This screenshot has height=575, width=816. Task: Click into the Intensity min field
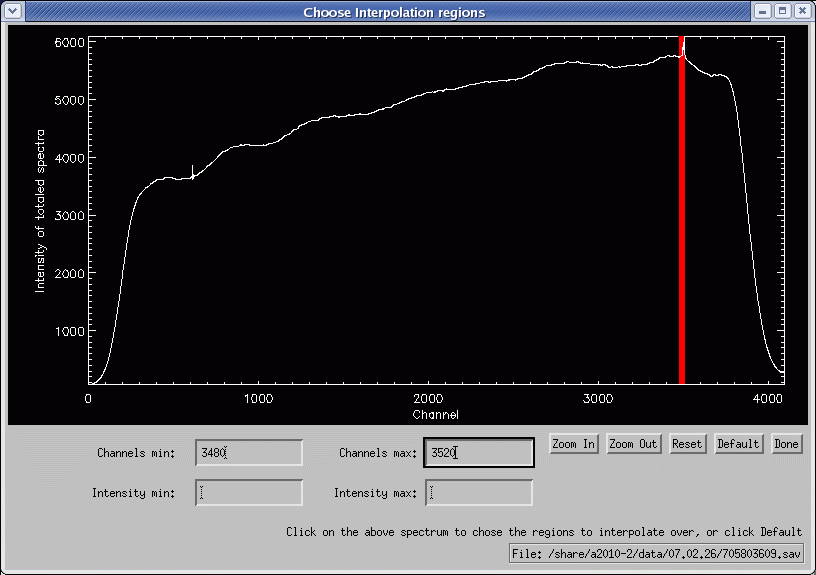[249, 493]
